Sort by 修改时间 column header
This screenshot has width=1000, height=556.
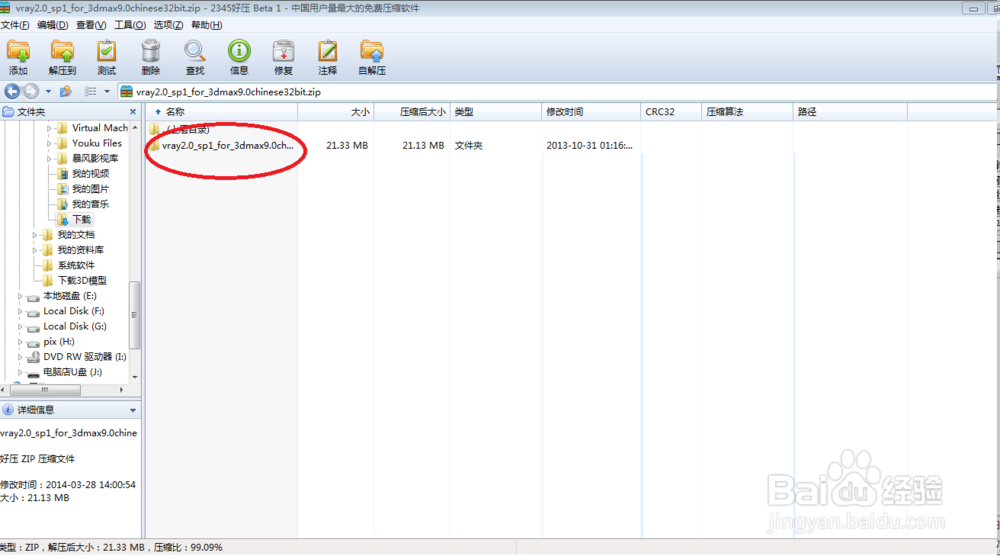pos(591,112)
